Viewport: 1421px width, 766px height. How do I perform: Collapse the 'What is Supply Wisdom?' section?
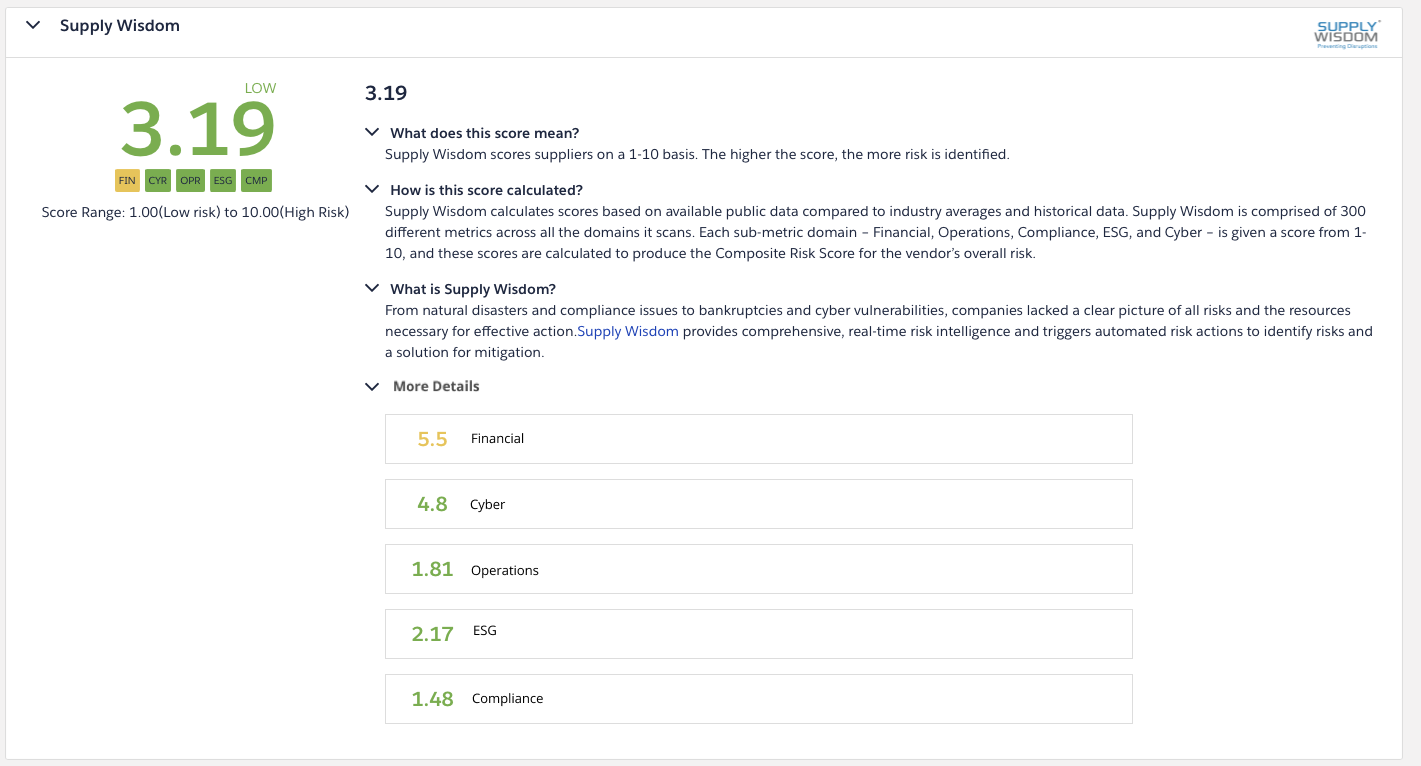(372, 288)
